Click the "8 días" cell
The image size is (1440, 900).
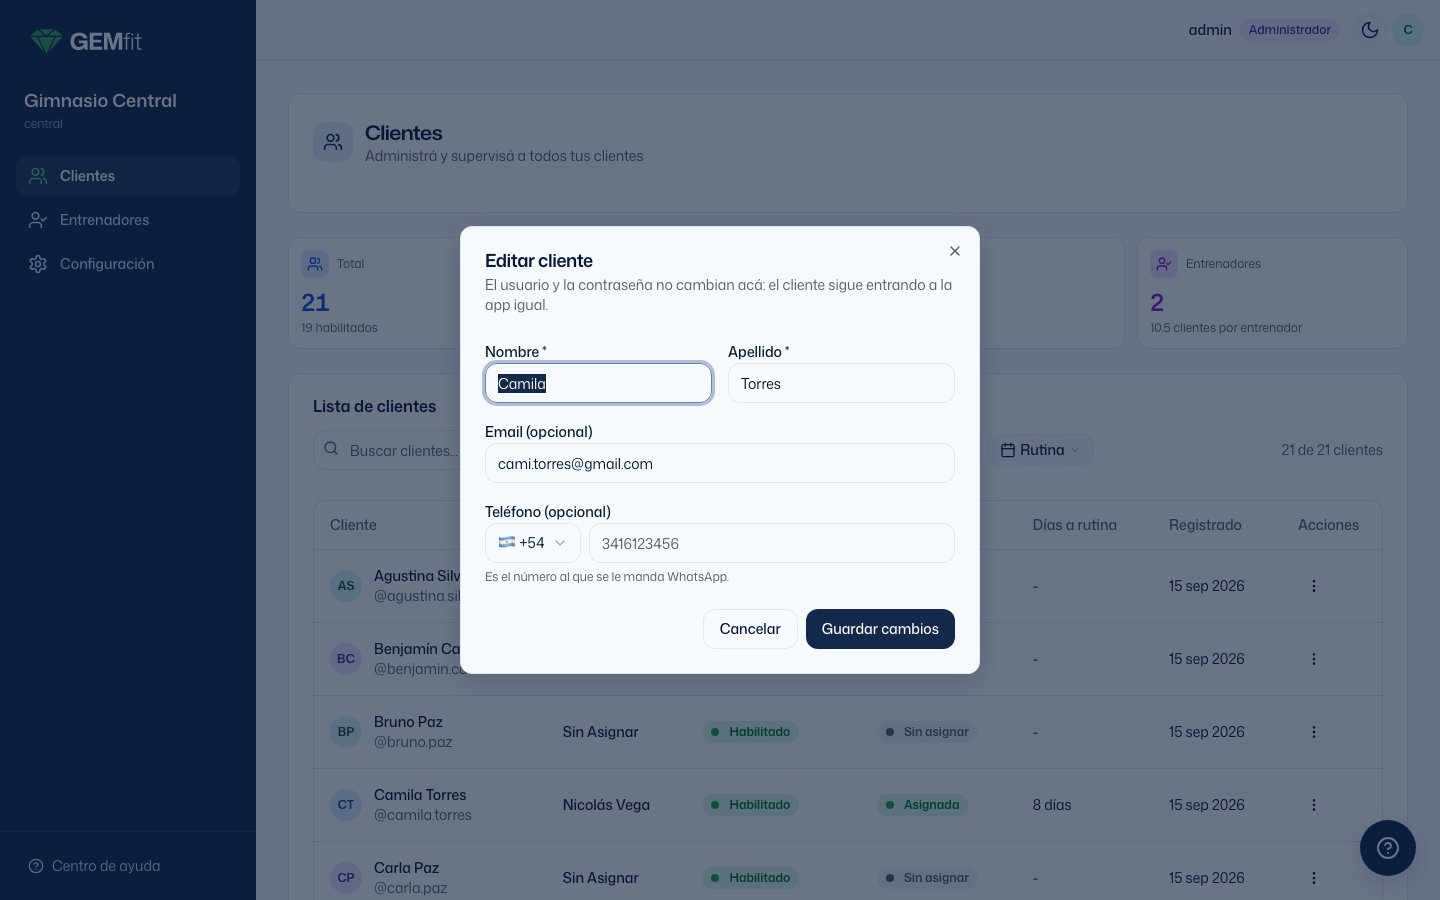pos(1052,805)
